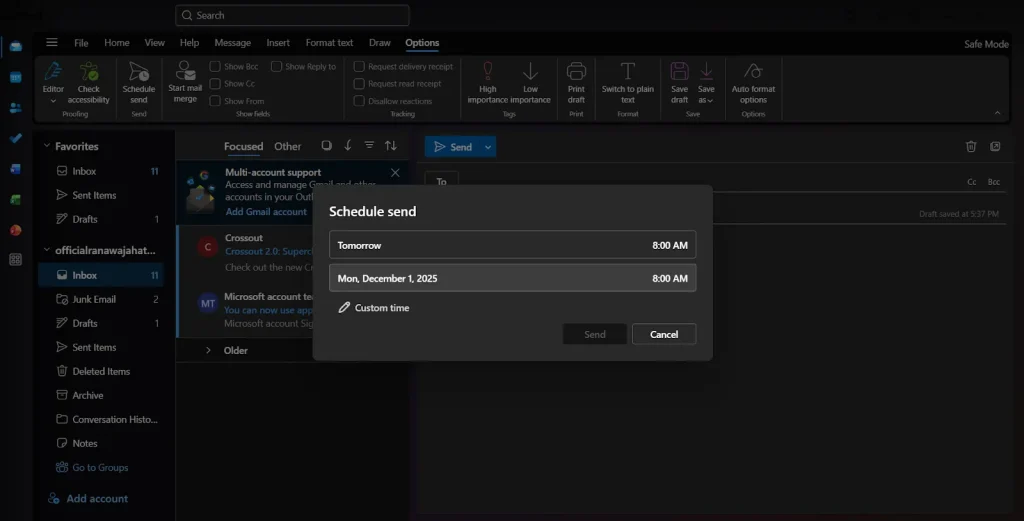Tick Request read receipt checkbox
1024x521 pixels.
[359, 84]
